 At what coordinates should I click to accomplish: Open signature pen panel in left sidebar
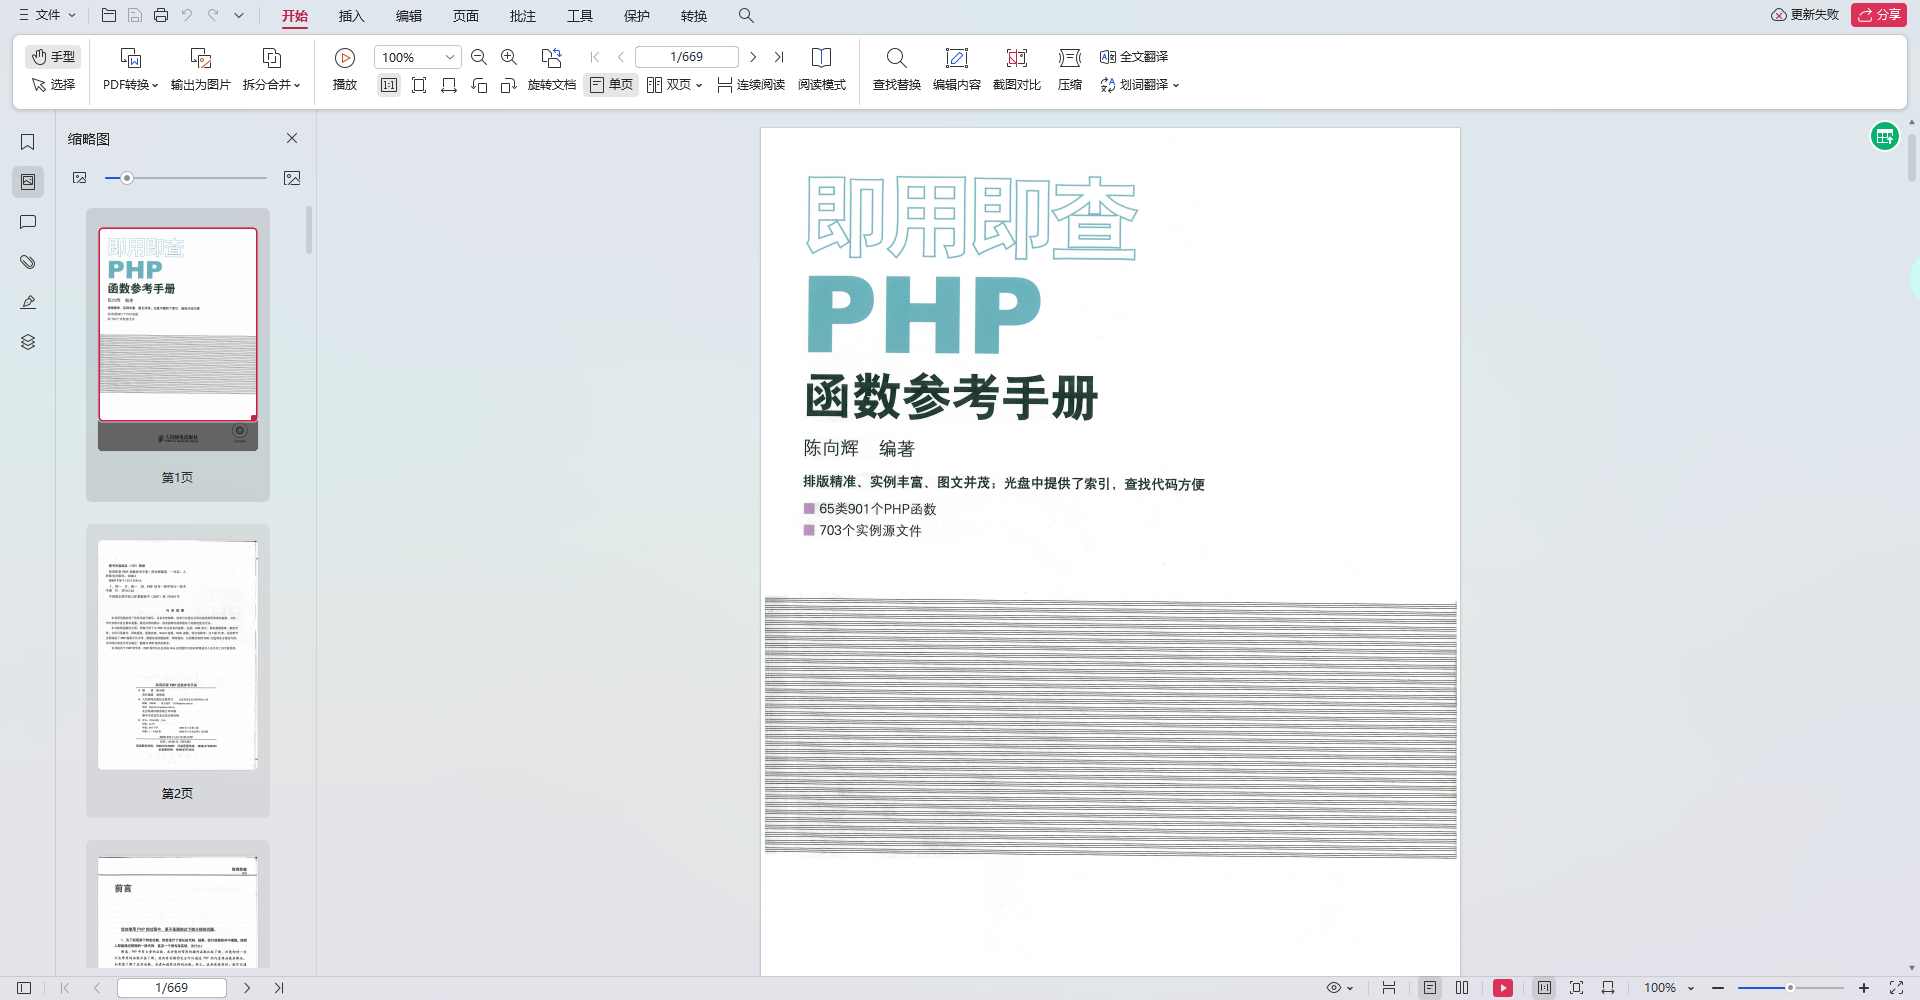coord(28,302)
